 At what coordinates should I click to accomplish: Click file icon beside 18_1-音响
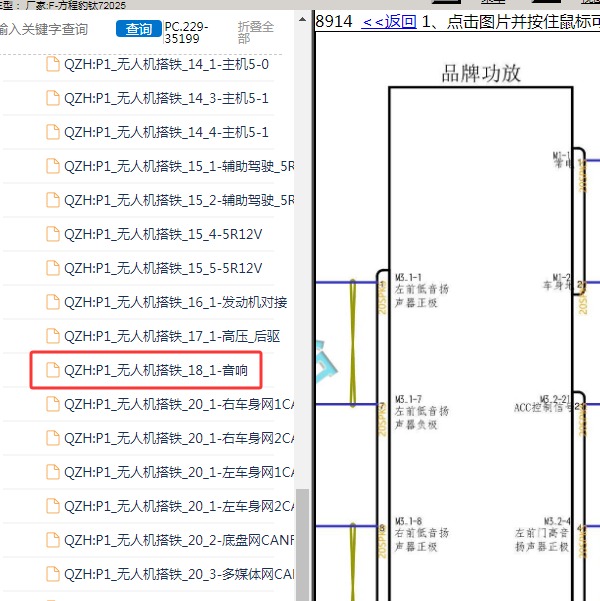[x=53, y=370]
